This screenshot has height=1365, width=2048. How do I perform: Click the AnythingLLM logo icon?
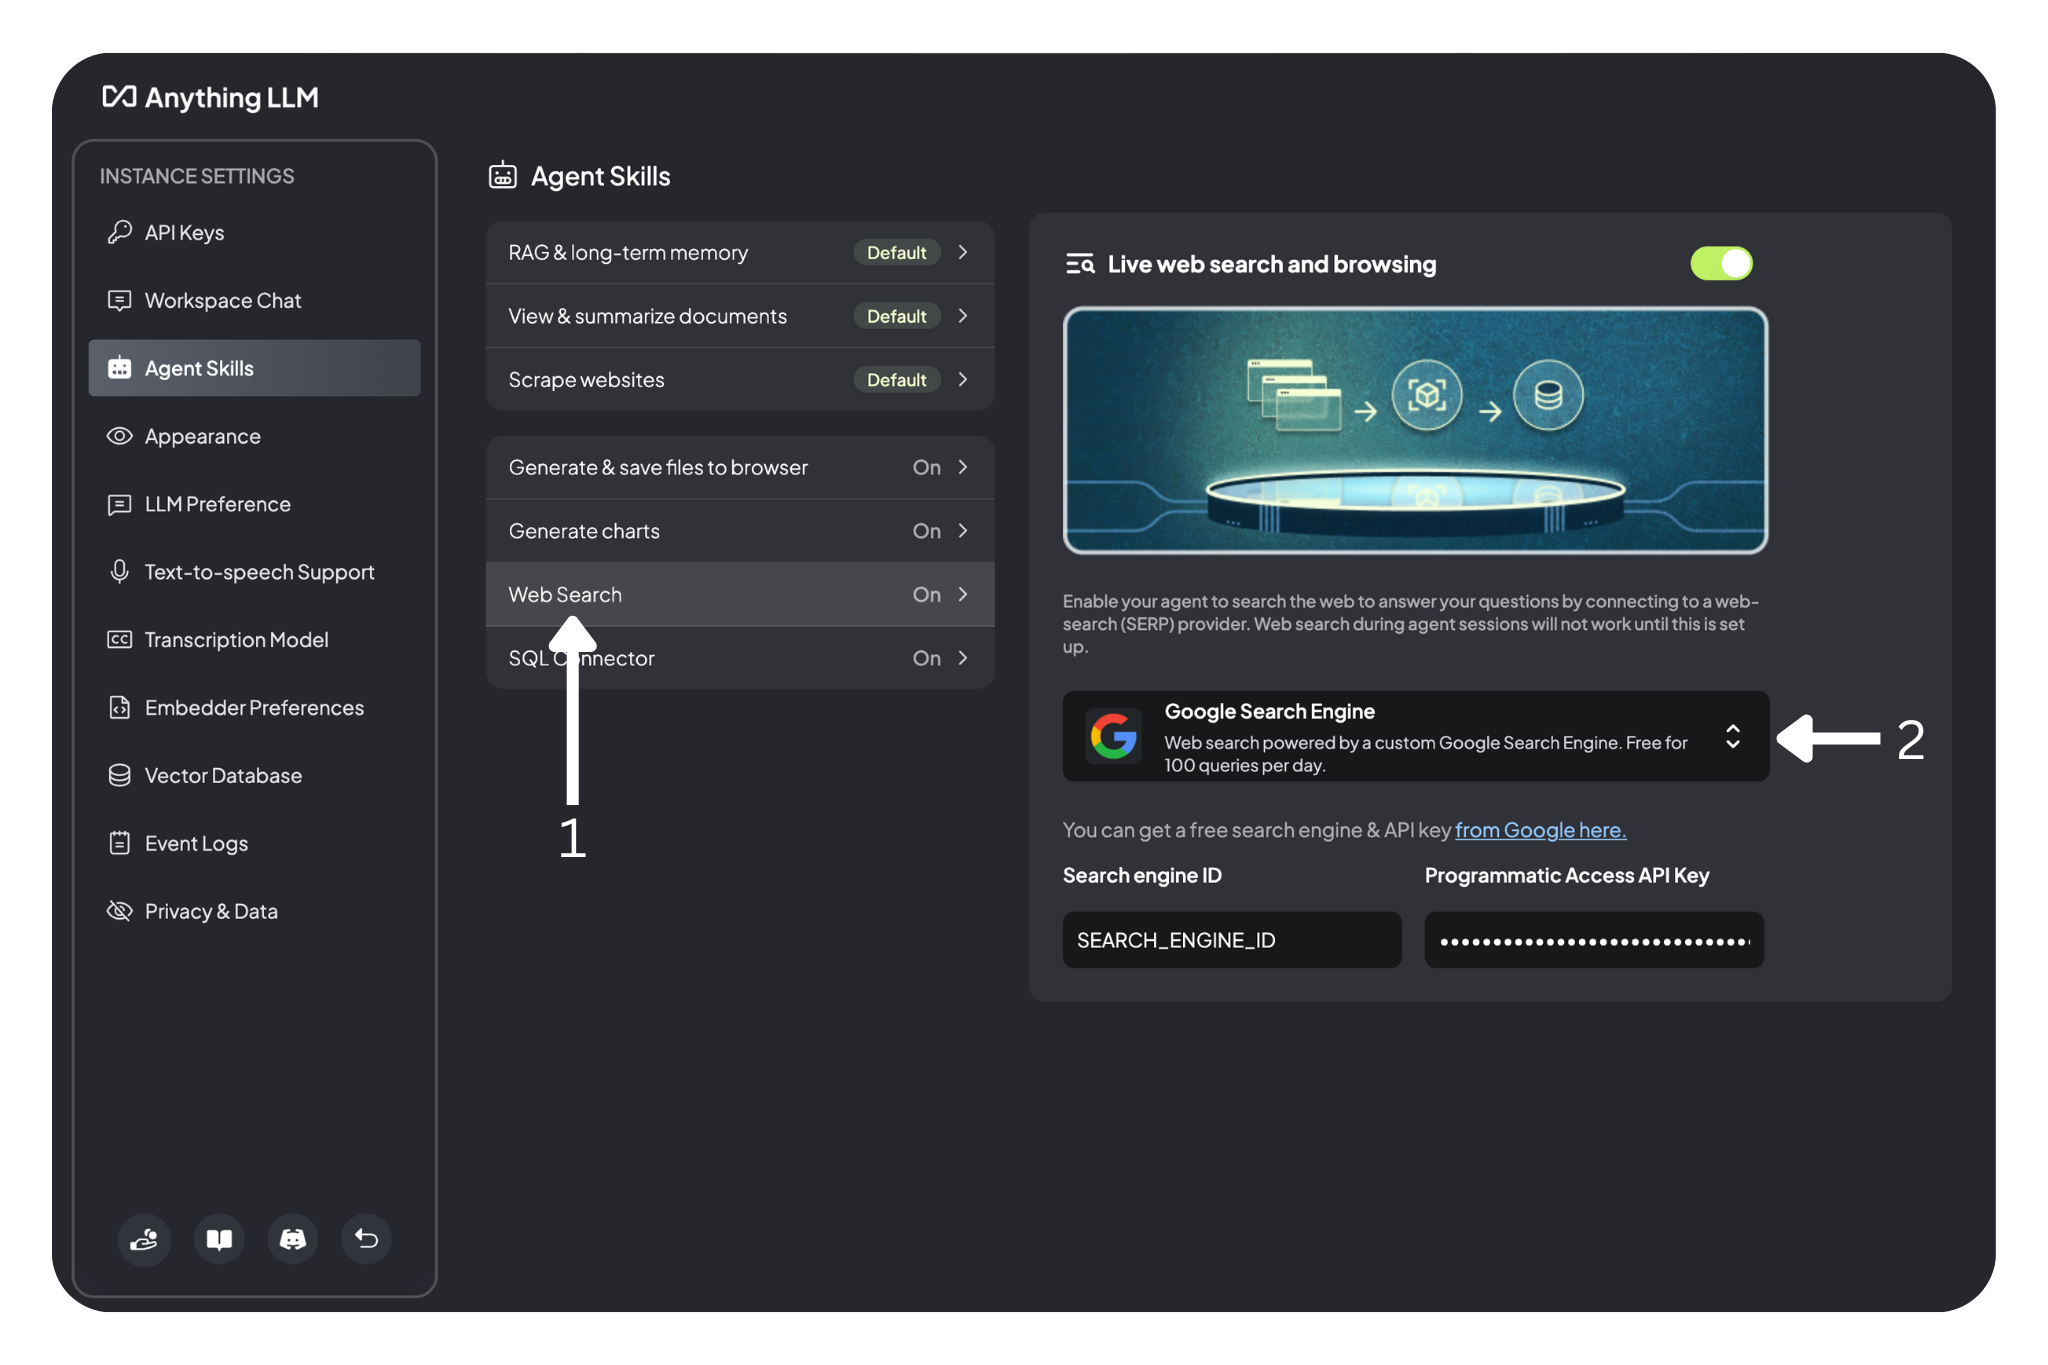119,97
